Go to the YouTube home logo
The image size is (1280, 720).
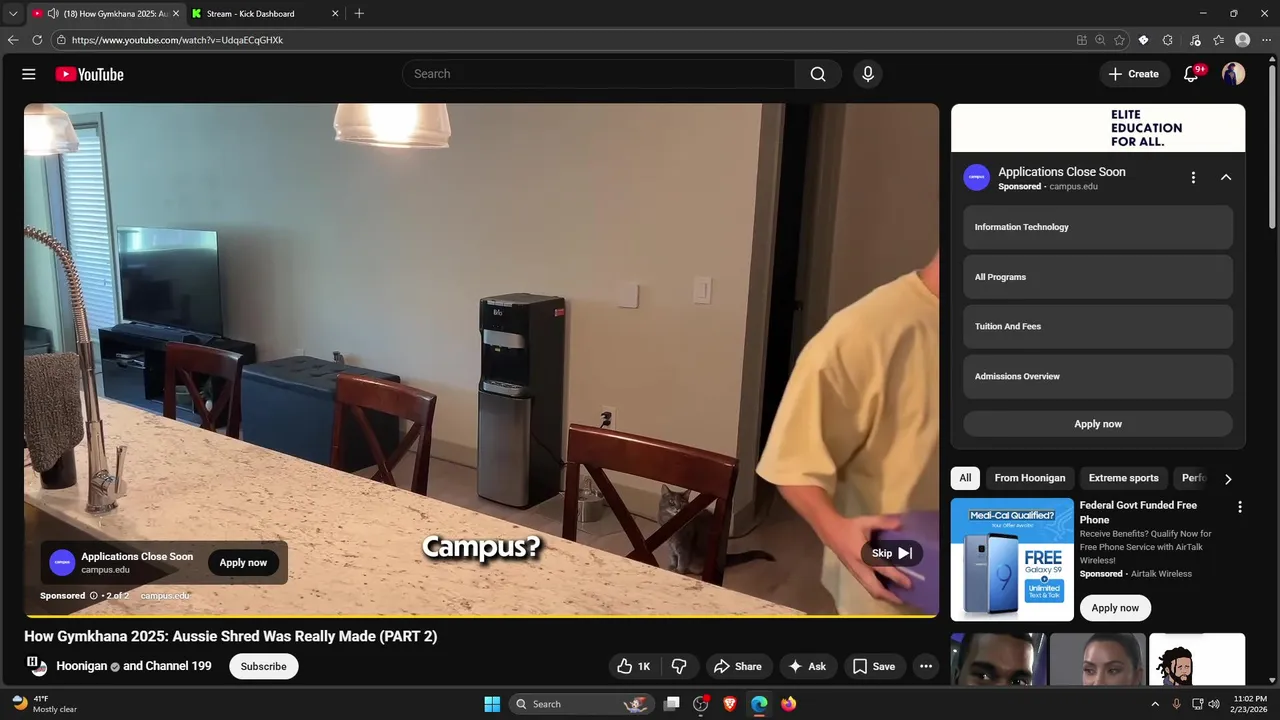tap(89, 74)
